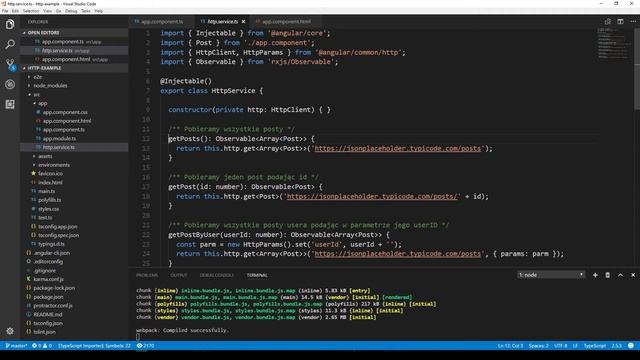
Task: Expand the environments folder
Action: 54,165
